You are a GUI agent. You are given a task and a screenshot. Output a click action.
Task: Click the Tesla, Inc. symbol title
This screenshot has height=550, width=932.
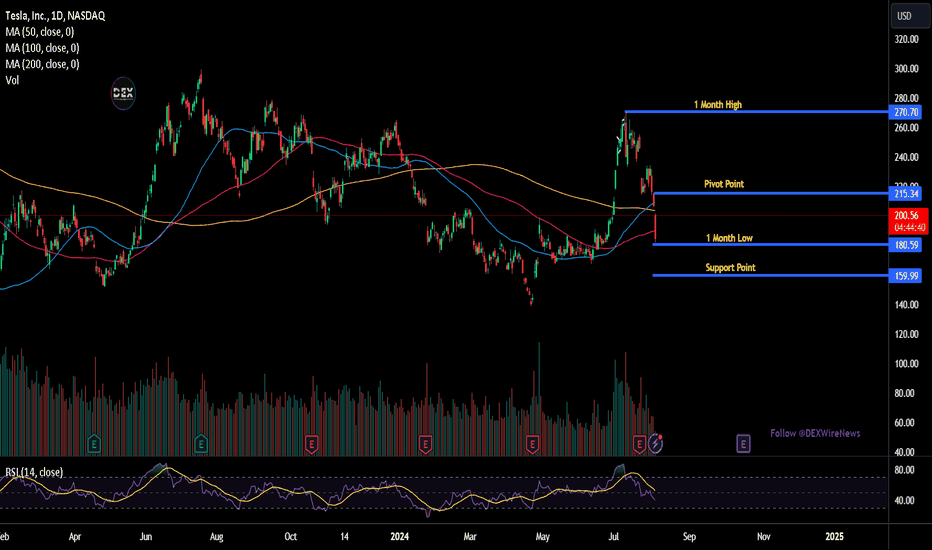55,16
